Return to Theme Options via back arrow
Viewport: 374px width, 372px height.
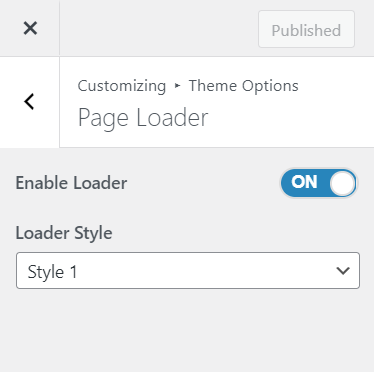[29, 102]
